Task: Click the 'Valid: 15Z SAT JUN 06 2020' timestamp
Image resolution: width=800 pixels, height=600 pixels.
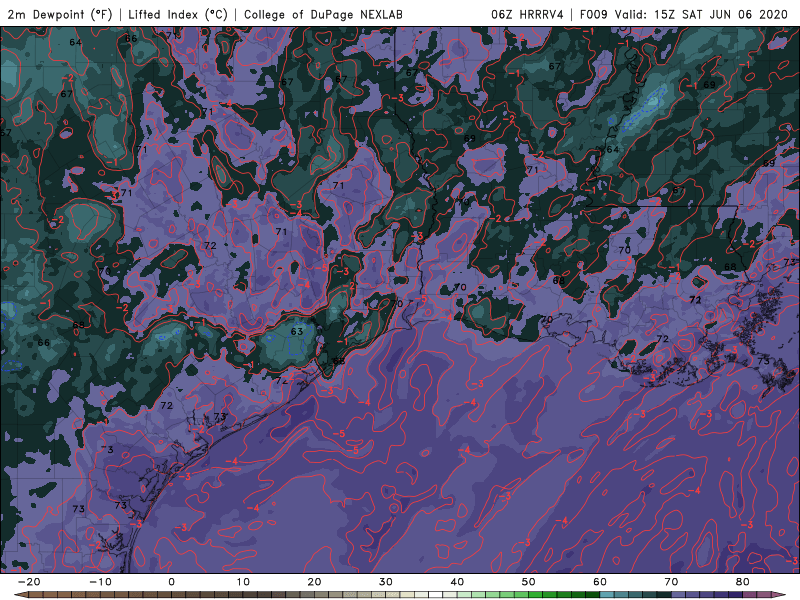Action: pos(702,15)
